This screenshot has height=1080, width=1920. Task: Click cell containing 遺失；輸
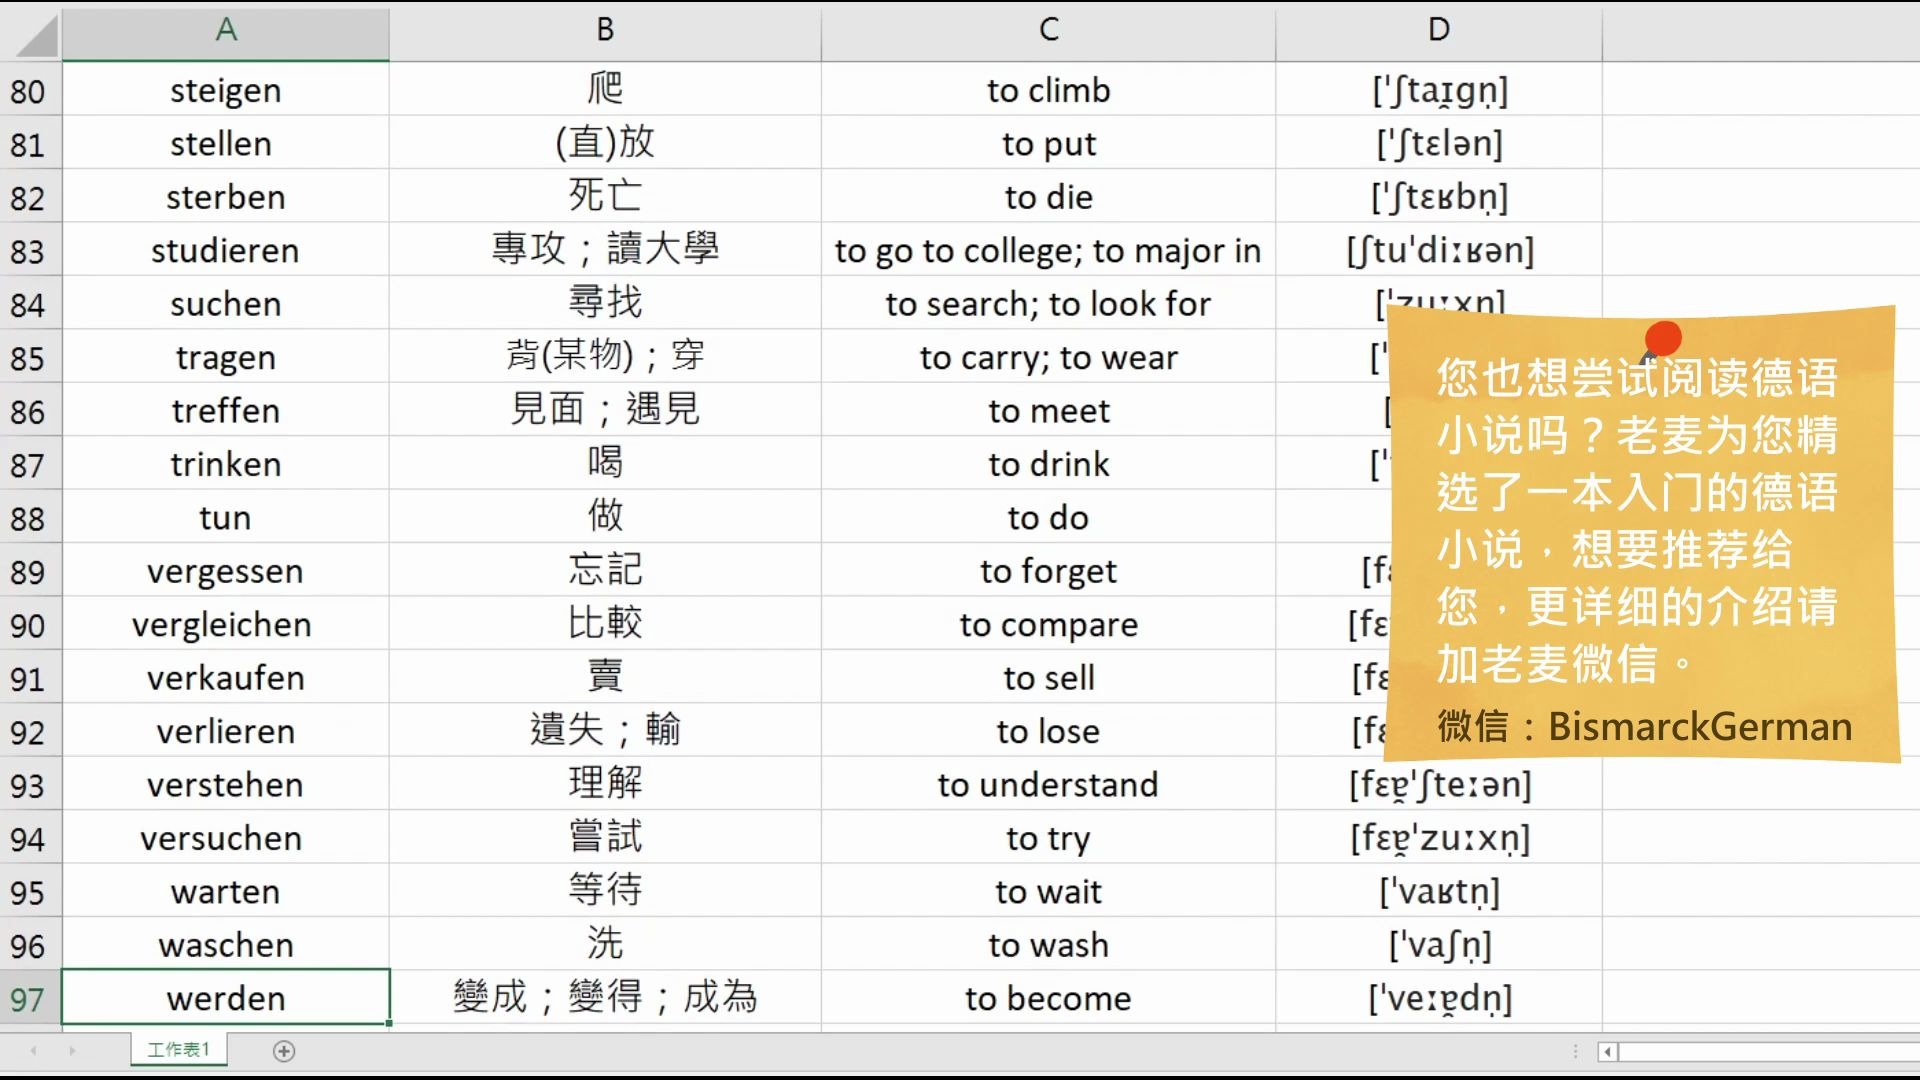[x=605, y=731]
